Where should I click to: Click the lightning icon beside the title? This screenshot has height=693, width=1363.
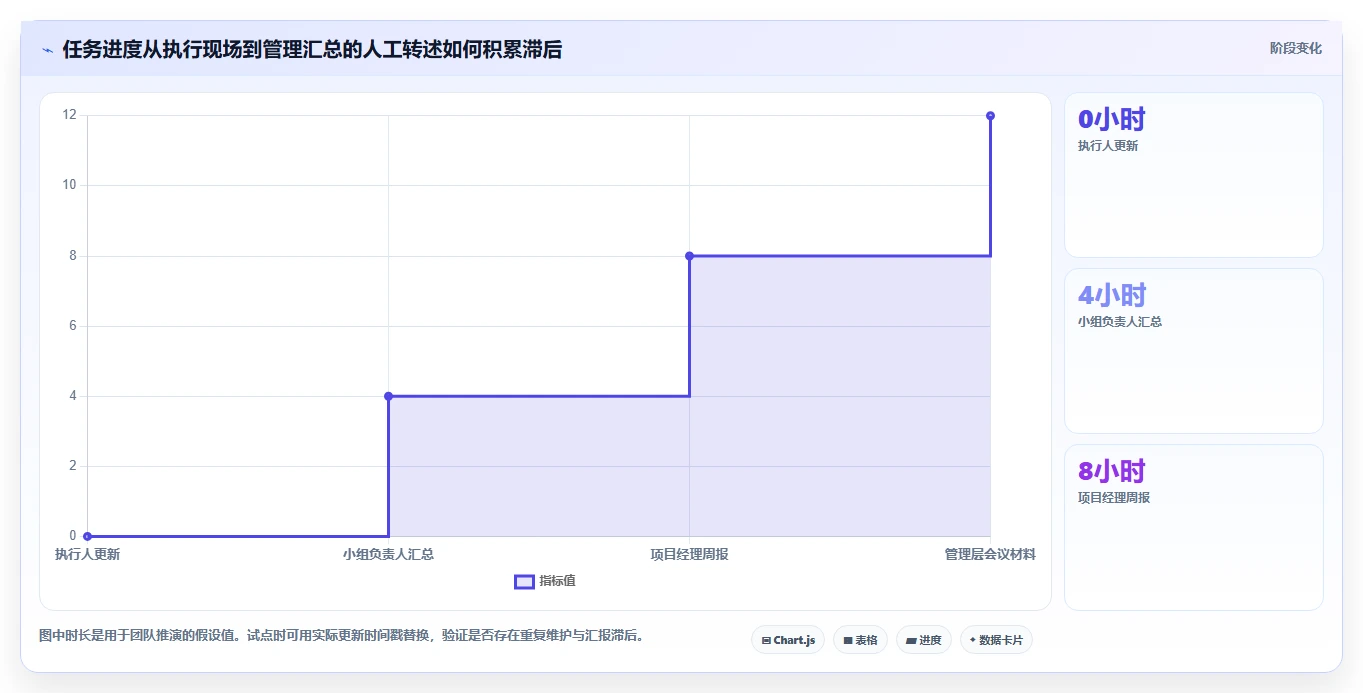click(x=47, y=50)
